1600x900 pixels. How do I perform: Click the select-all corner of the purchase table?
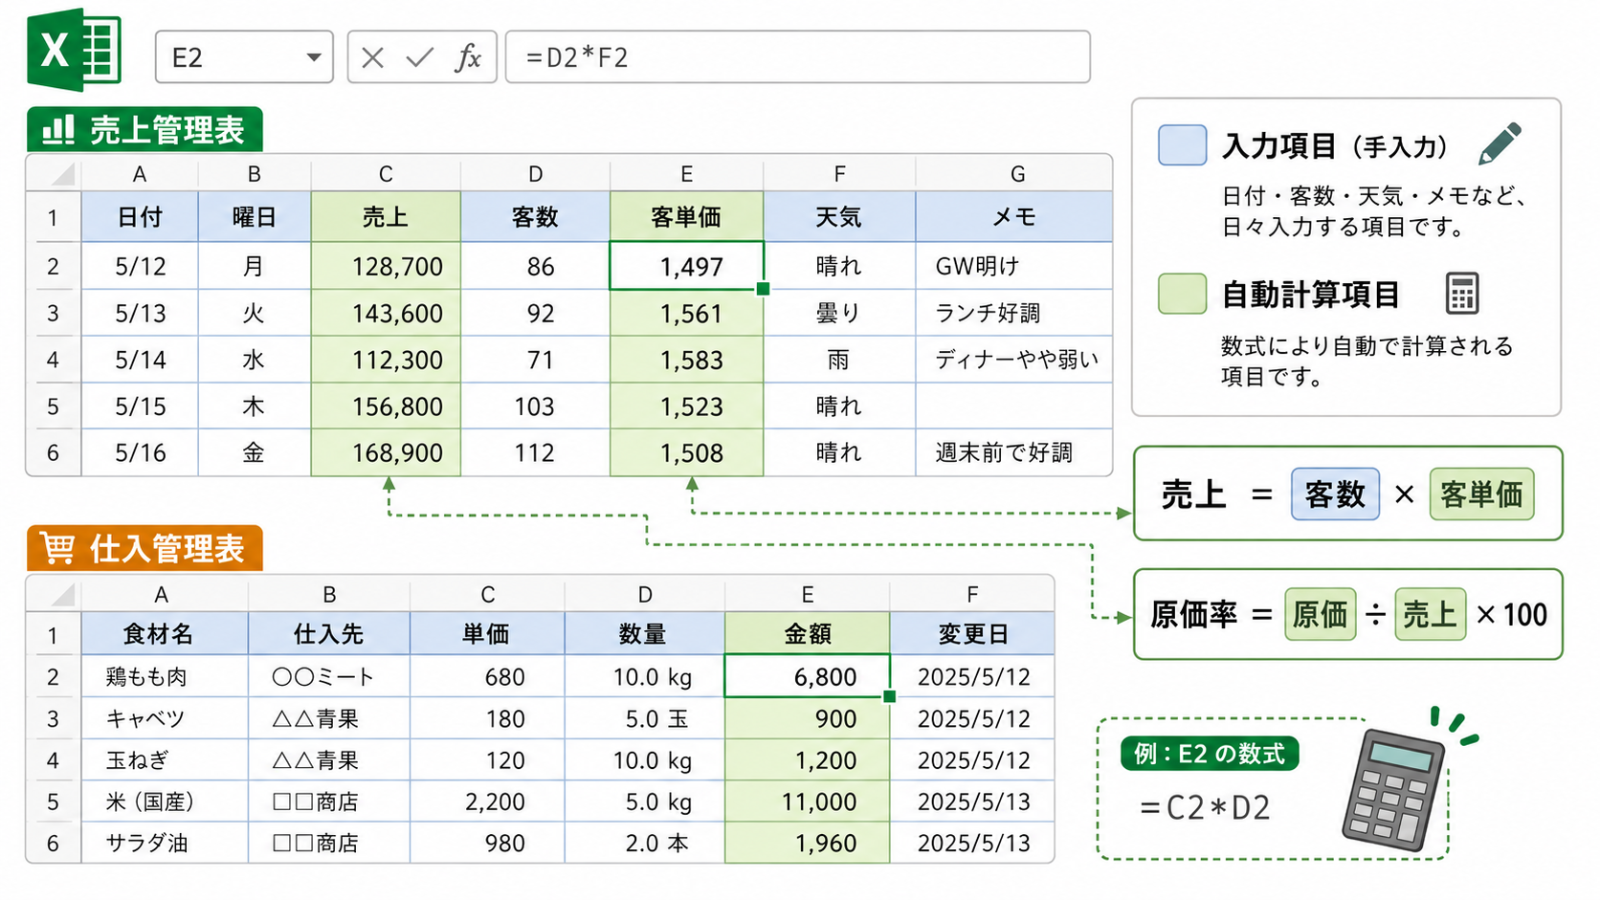click(53, 594)
